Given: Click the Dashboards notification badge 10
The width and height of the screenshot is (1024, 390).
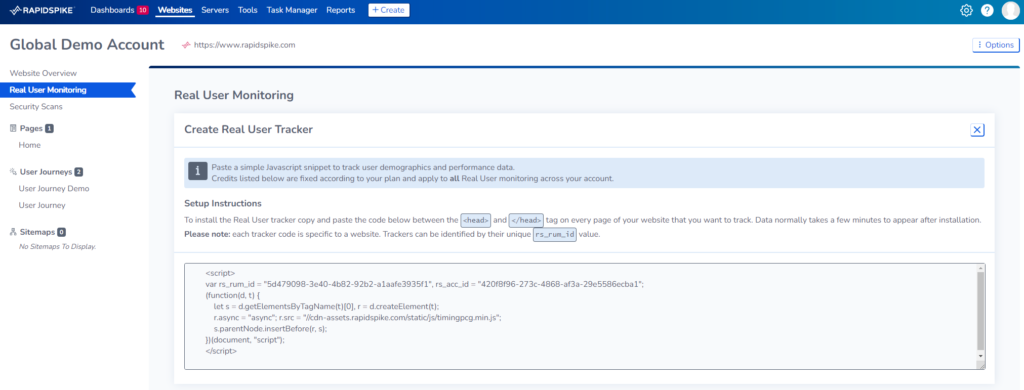Looking at the screenshot, I should 143,10.
